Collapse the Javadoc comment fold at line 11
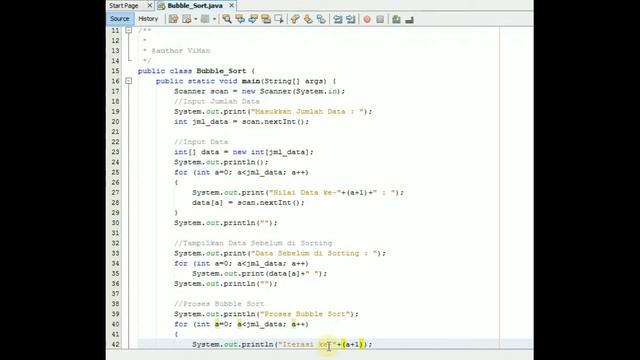Viewport: 640px width, 360px height. [x=128, y=30]
